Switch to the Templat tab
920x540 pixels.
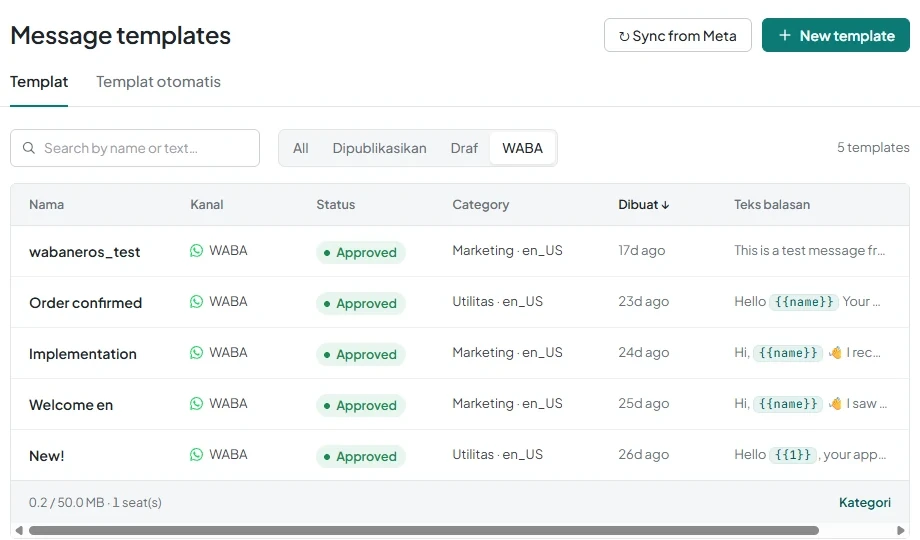[39, 82]
